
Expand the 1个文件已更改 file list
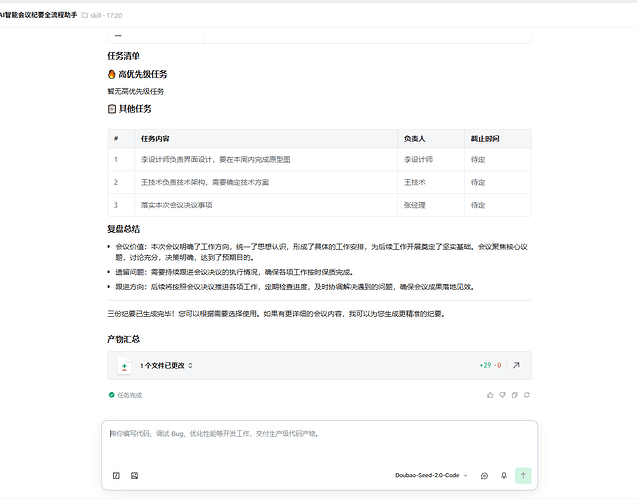(166, 366)
